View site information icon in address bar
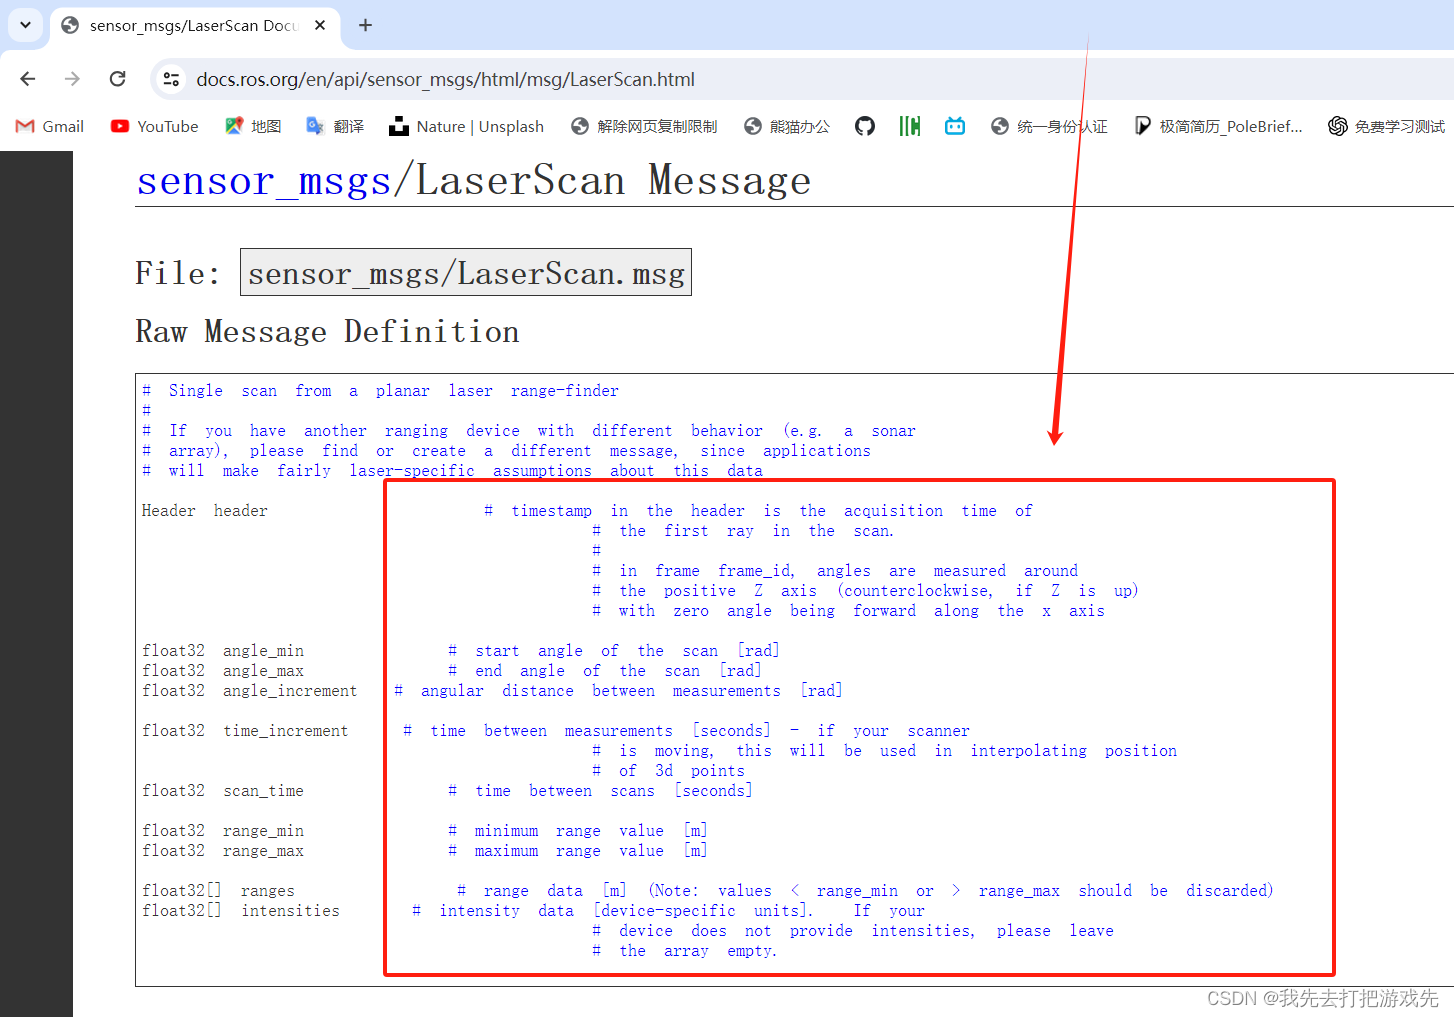The image size is (1454, 1017). click(x=172, y=79)
